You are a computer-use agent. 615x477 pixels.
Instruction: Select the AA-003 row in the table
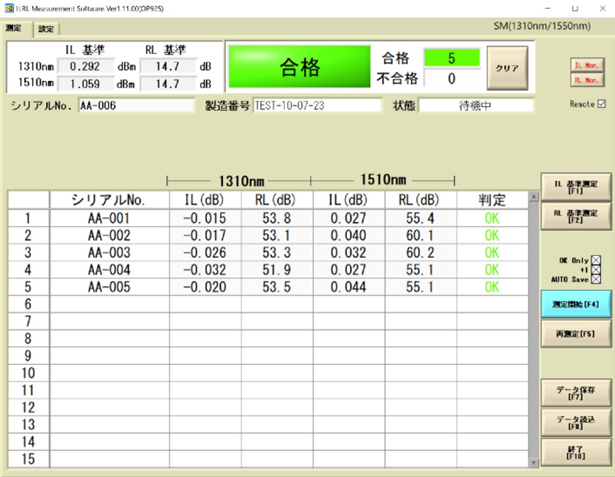click(110, 253)
